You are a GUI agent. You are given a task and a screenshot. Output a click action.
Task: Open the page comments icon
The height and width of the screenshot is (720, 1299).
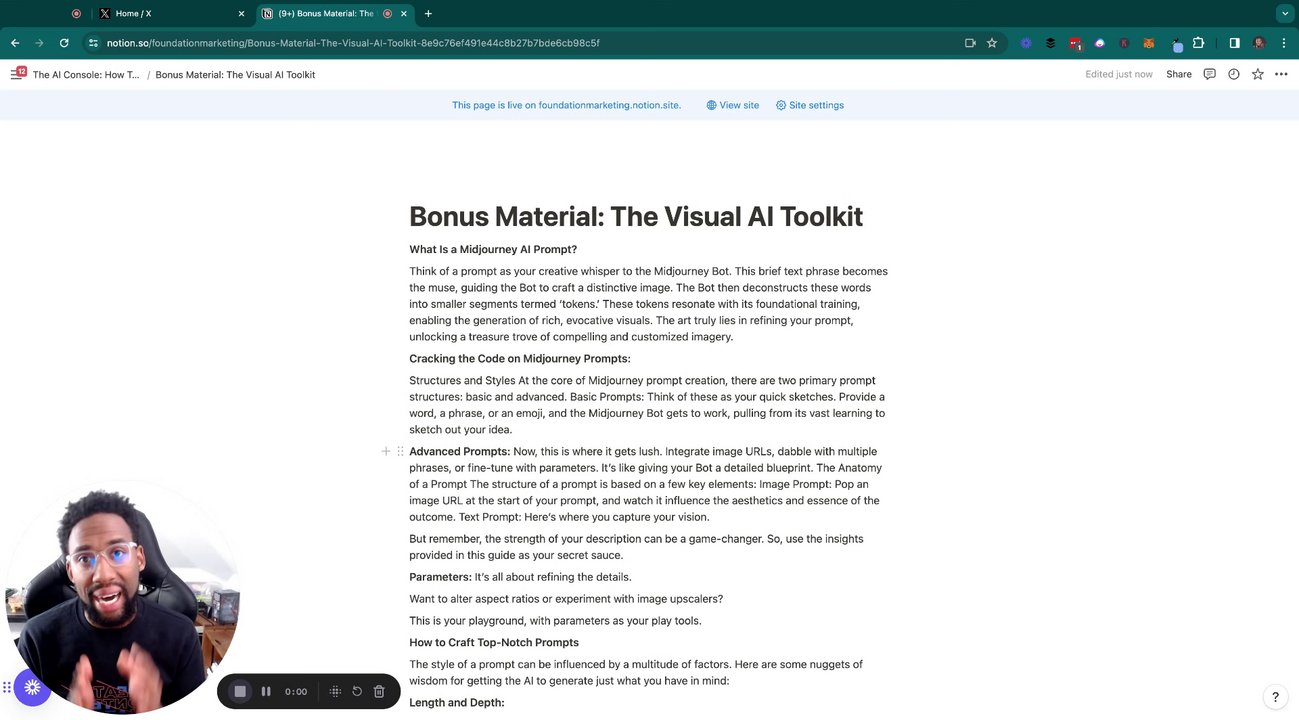pos(1209,74)
